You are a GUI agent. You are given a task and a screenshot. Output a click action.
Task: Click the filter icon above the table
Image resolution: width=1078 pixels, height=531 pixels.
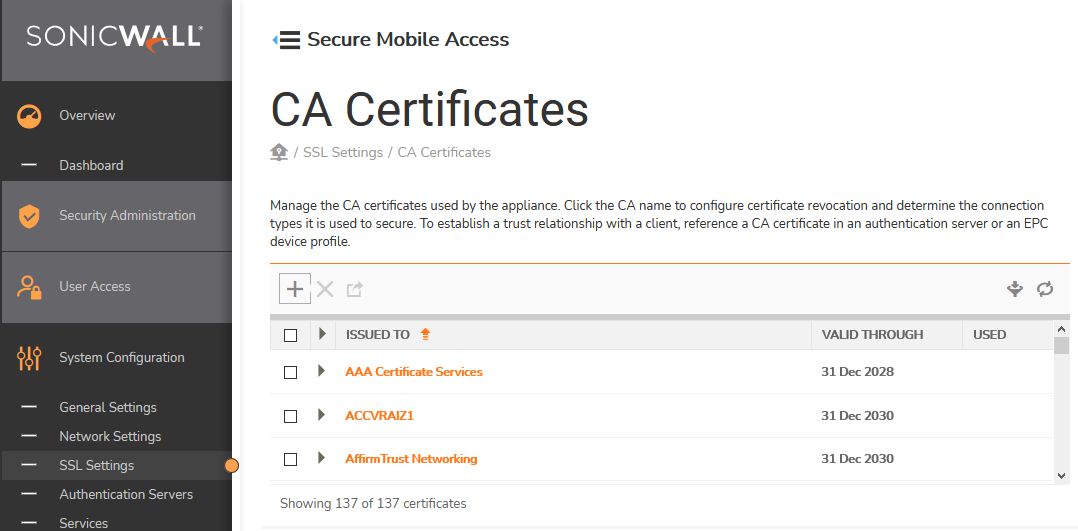tap(1015, 289)
